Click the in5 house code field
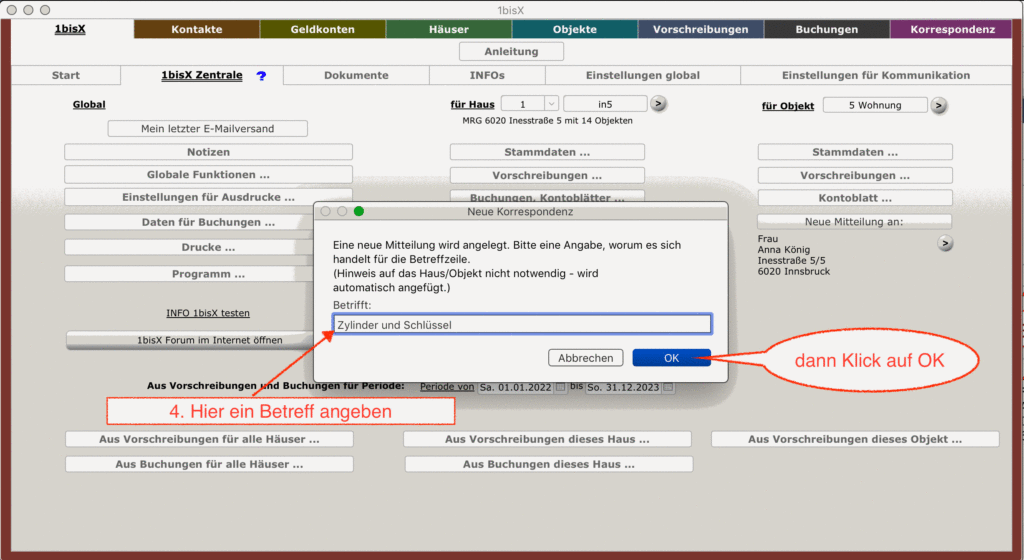Viewport: 1024px width, 560px height. pyautogui.click(x=605, y=104)
